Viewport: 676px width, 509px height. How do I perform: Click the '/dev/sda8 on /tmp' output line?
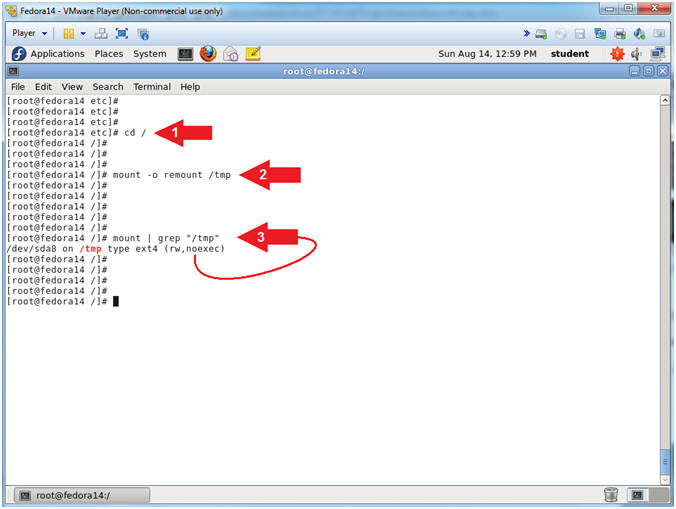116,249
